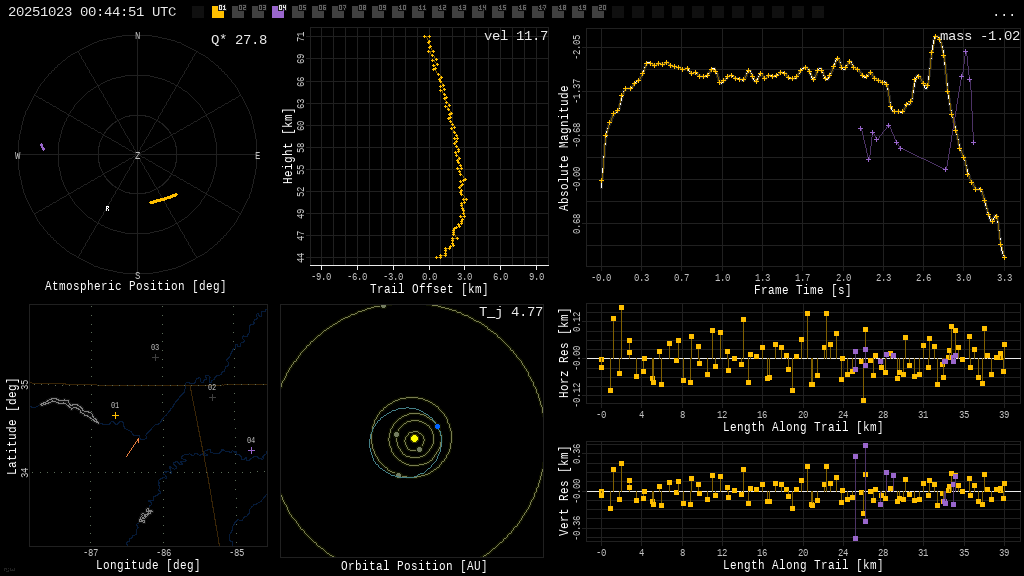Select station 03 marker on the map
Screen dimensions: 1024x576
coord(155,357)
